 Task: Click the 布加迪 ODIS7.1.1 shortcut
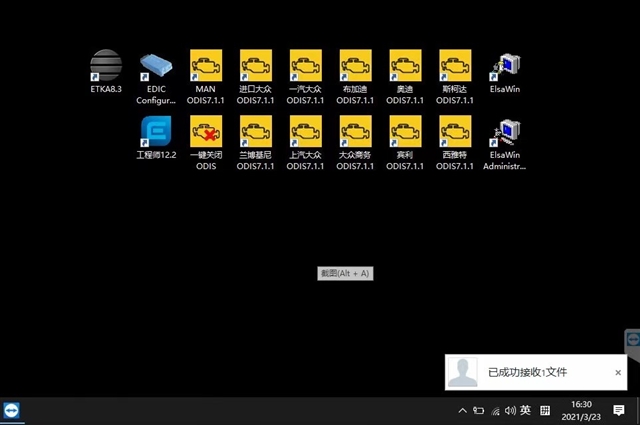[355, 78]
